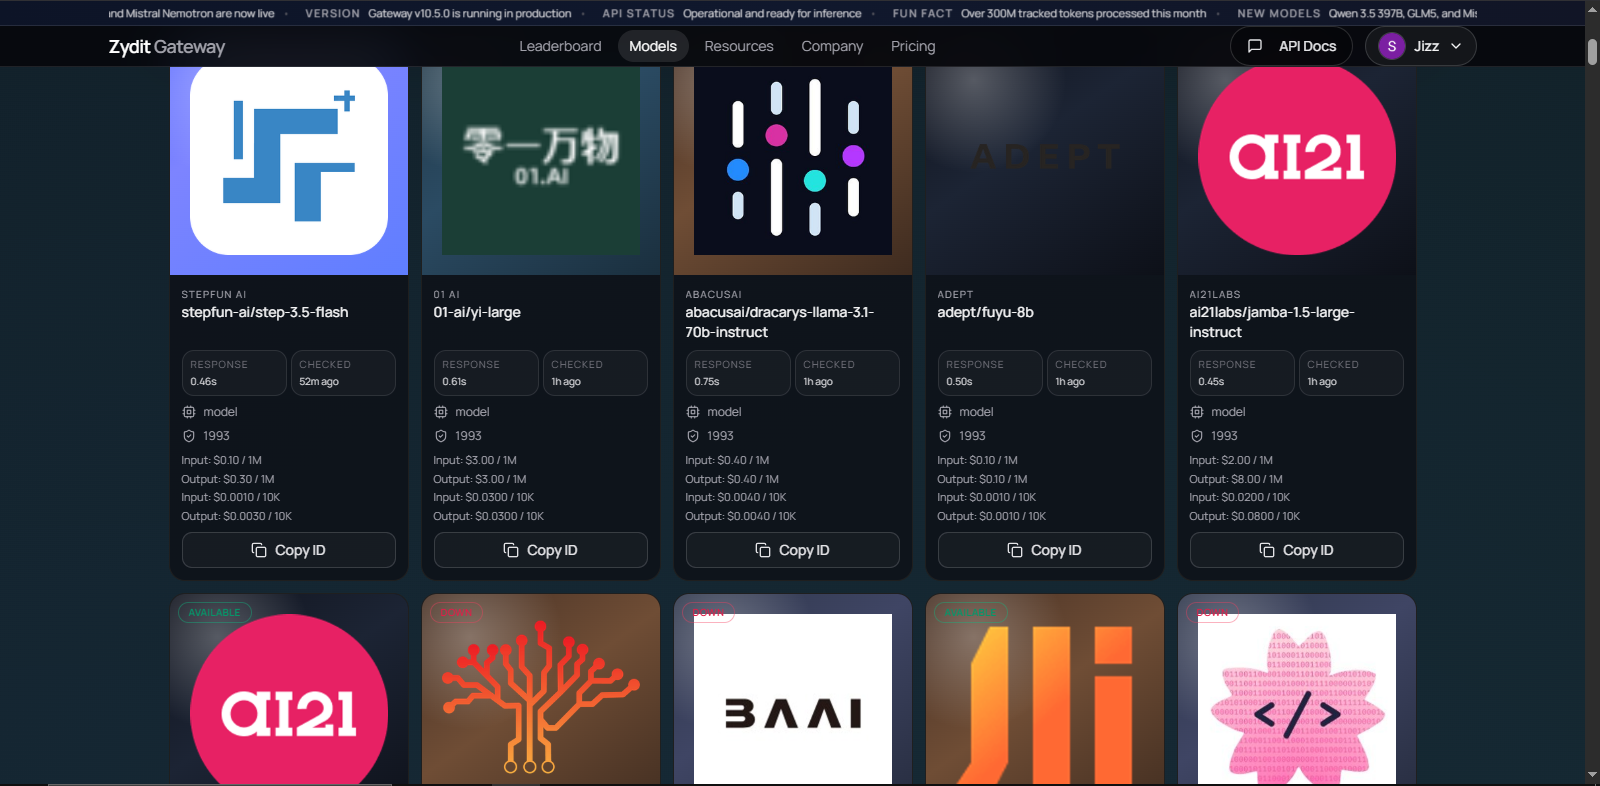
Task: Click the AVAILABLE badge on the bottom AI21 card
Action: (x=215, y=612)
